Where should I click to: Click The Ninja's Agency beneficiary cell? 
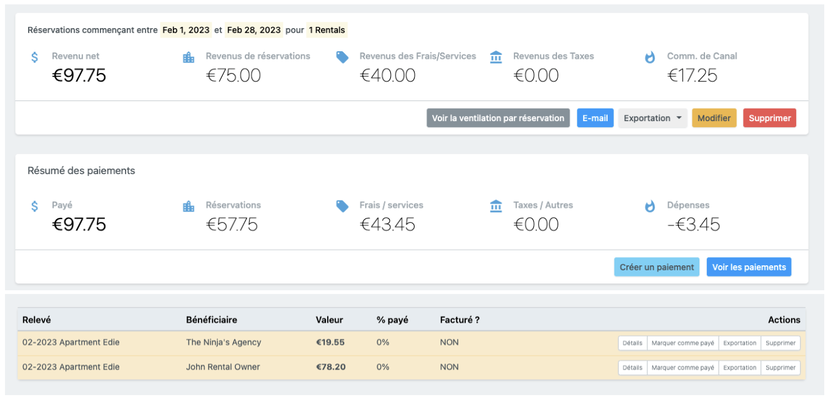[223, 342]
